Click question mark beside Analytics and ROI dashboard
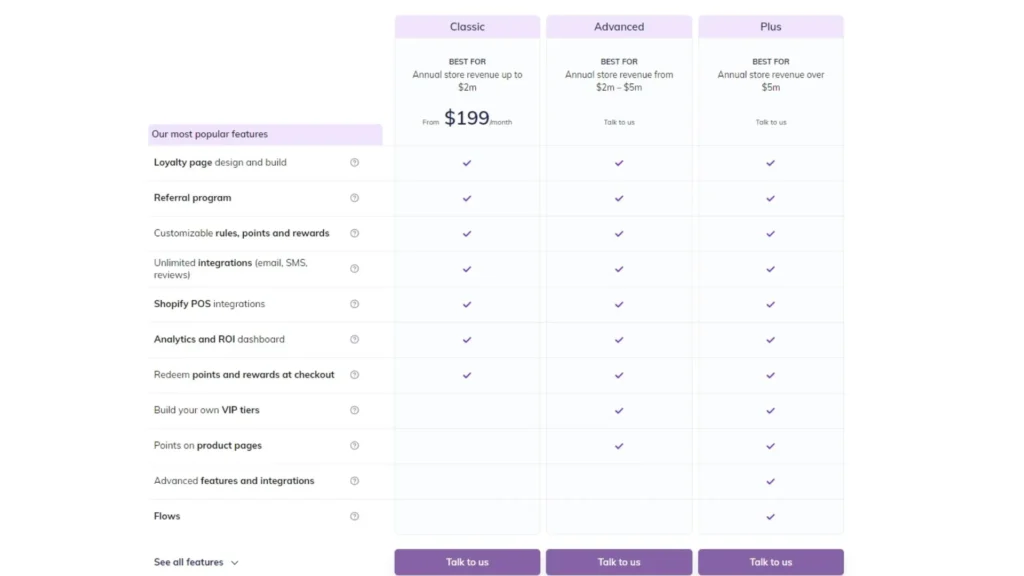The width and height of the screenshot is (1024, 576). [x=354, y=339]
